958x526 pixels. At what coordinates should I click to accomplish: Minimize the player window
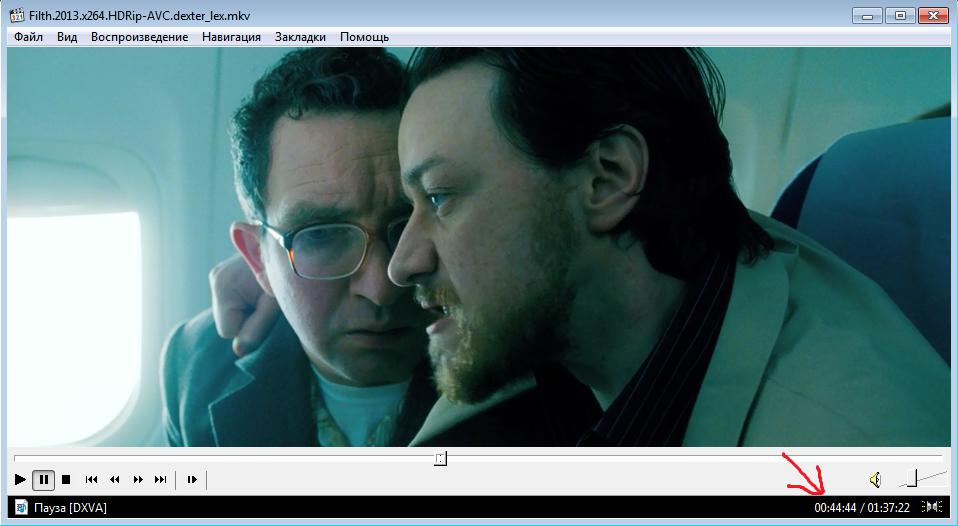(x=868, y=16)
